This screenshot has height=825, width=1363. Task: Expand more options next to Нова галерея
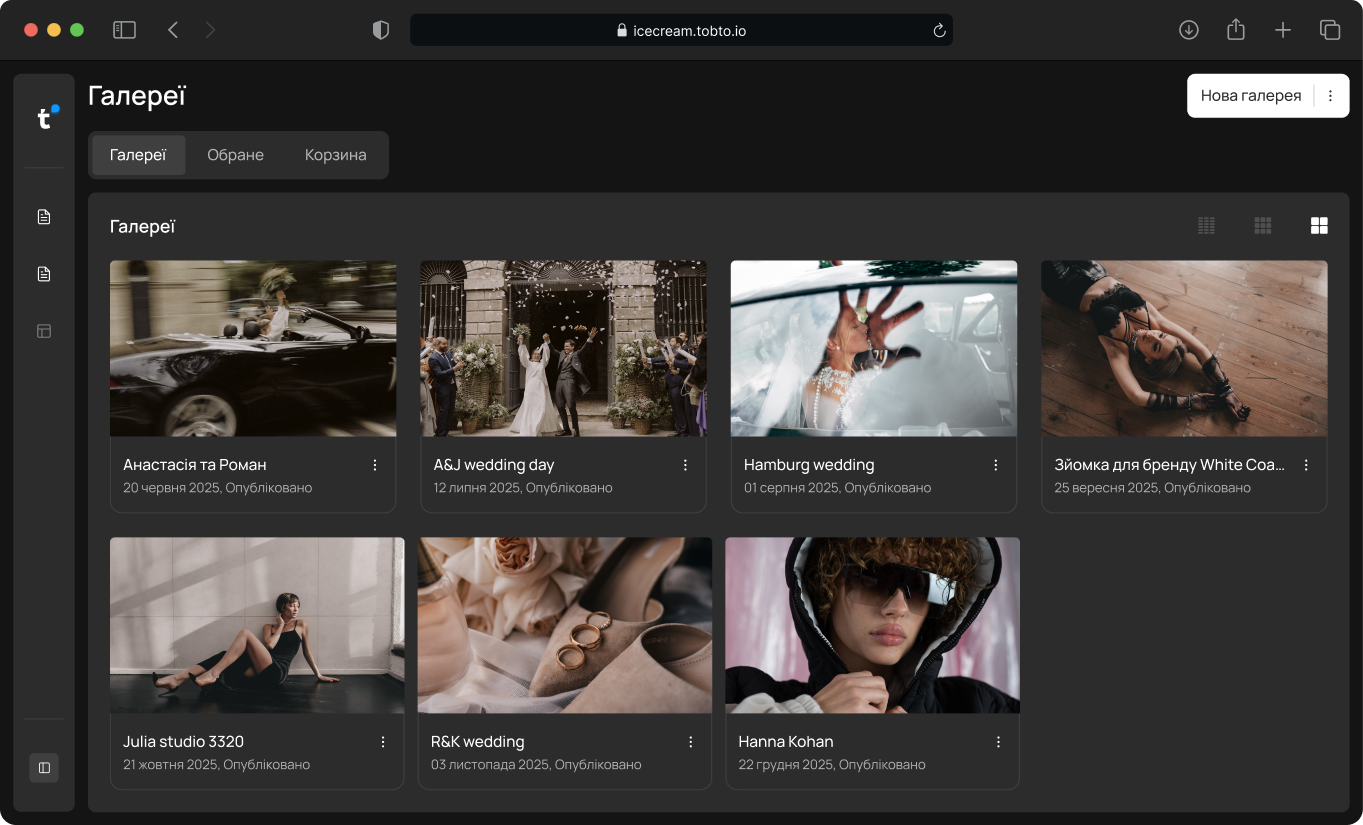tap(1330, 96)
